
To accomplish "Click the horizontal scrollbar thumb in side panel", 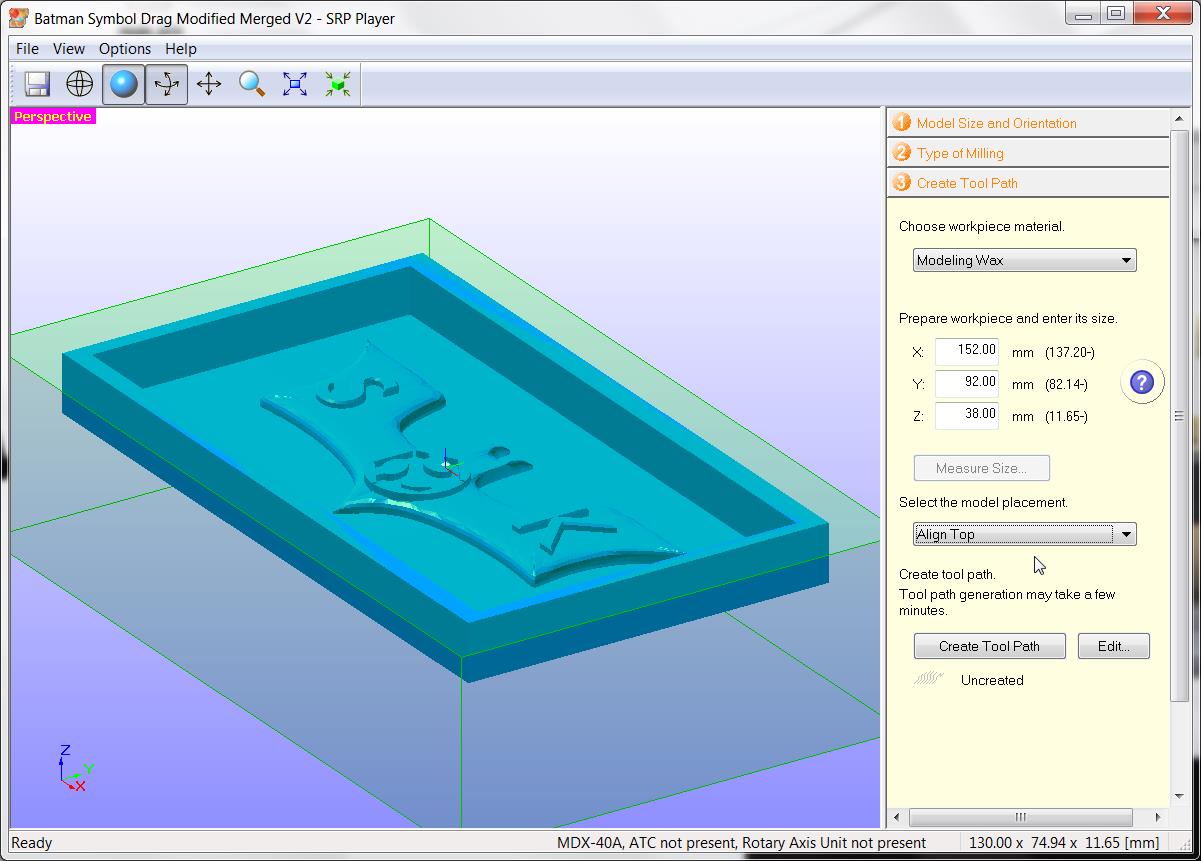I will (x=1020, y=817).
